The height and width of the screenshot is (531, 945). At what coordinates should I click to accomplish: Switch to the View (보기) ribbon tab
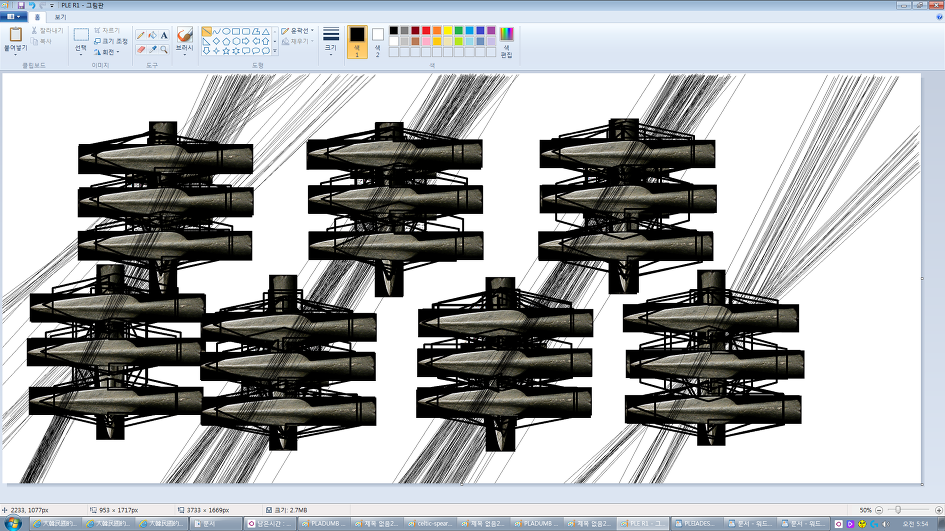point(61,17)
